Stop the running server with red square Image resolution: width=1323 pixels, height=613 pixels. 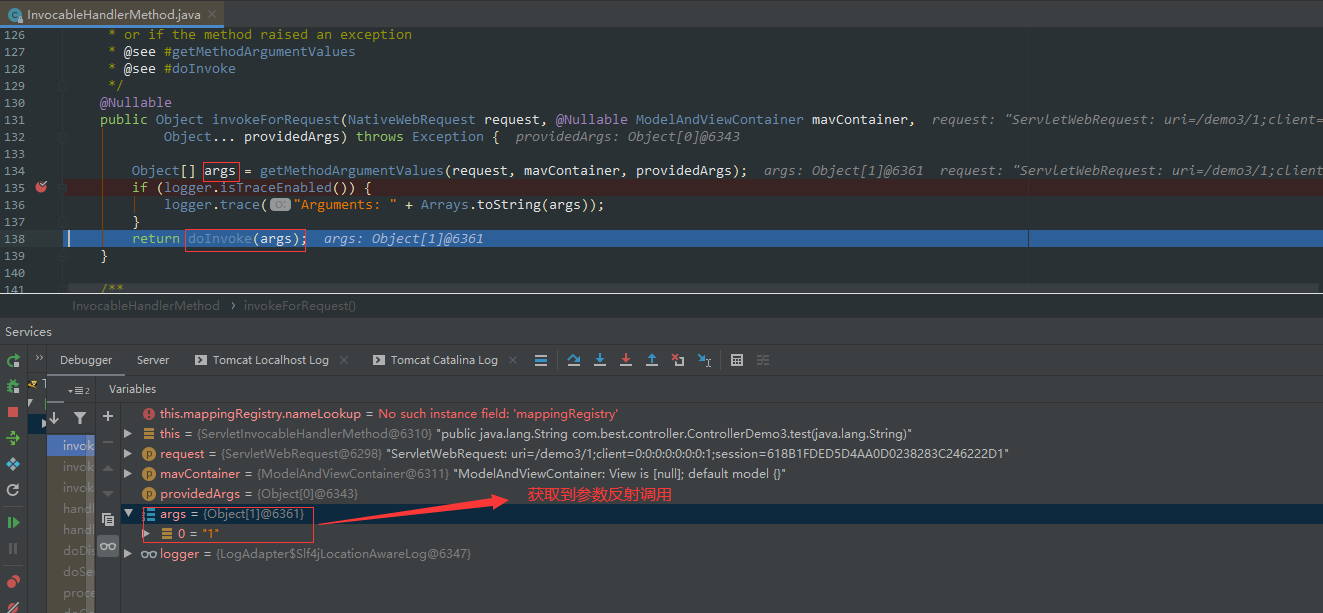click(13, 412)
